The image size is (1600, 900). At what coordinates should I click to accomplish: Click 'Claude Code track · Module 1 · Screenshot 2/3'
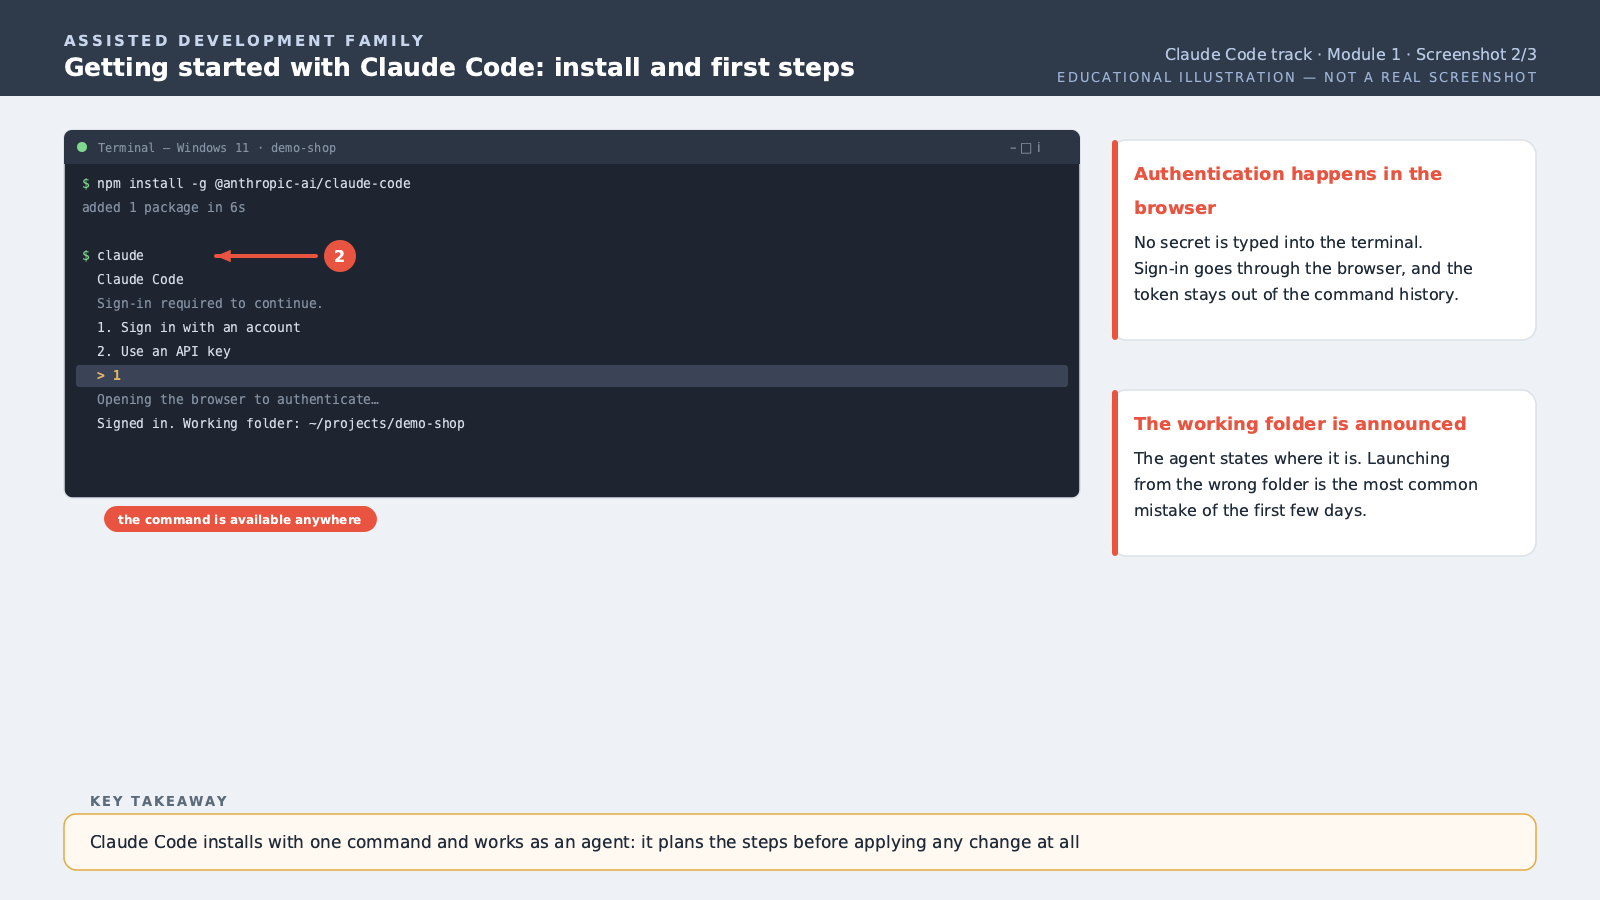click(x=1351, y=54)
